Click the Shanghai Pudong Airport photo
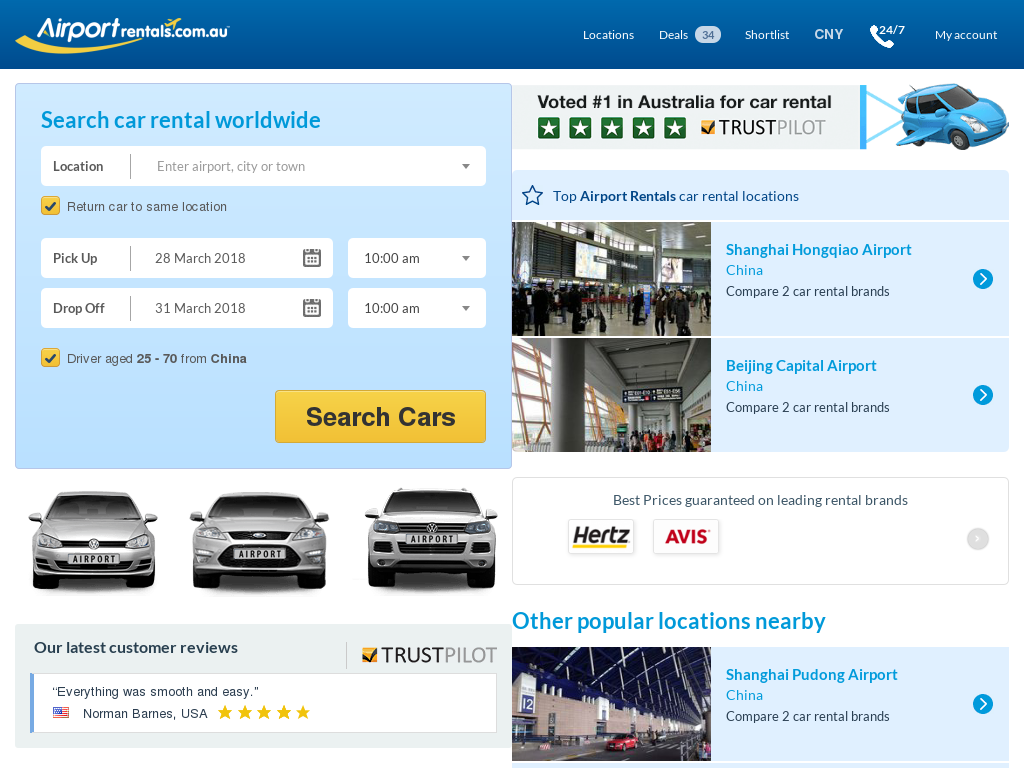The image size is (1024, 768). 611,703
